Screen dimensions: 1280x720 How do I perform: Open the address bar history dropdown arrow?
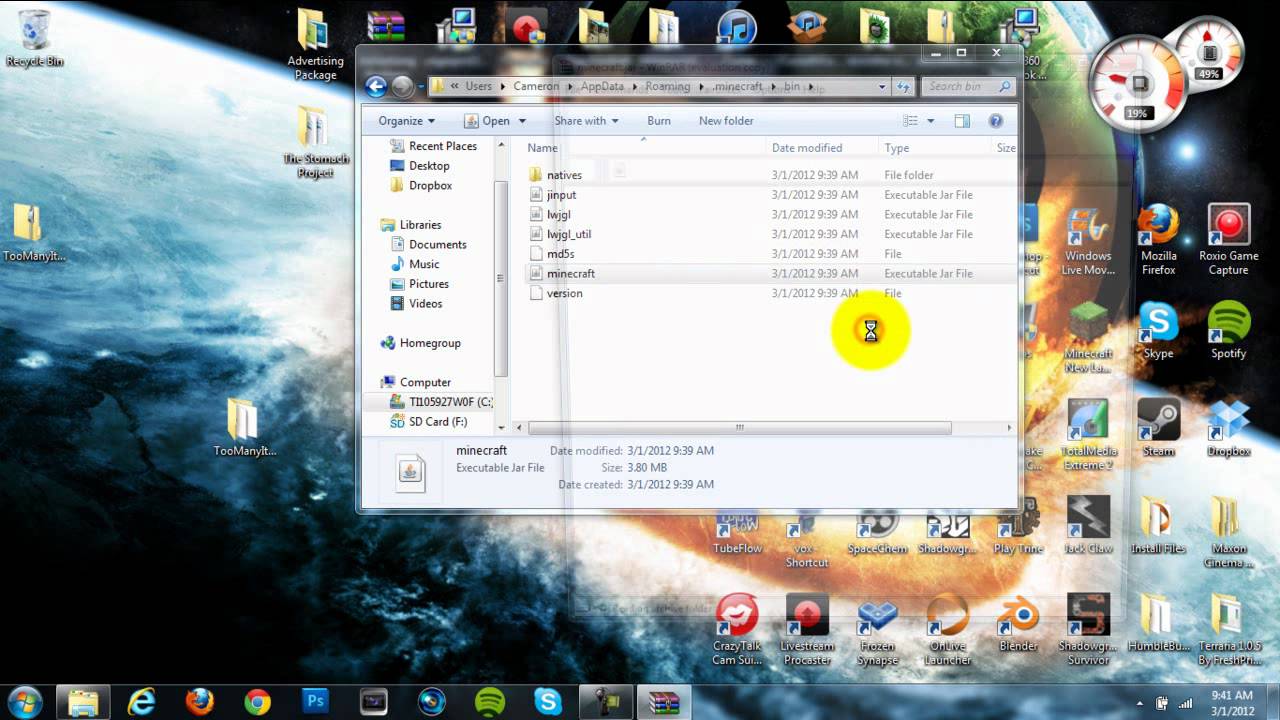coord(880,87)
